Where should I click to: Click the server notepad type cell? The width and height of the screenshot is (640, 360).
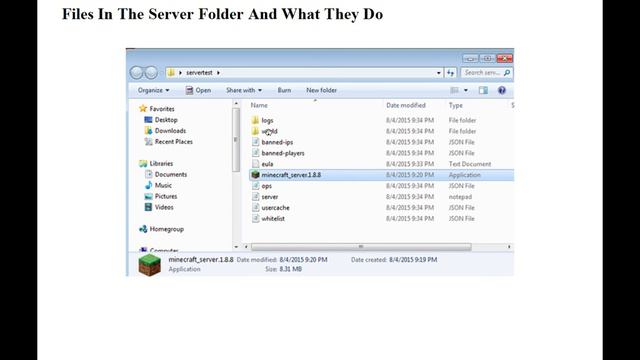pyautogui.click(x=460, y=197)
